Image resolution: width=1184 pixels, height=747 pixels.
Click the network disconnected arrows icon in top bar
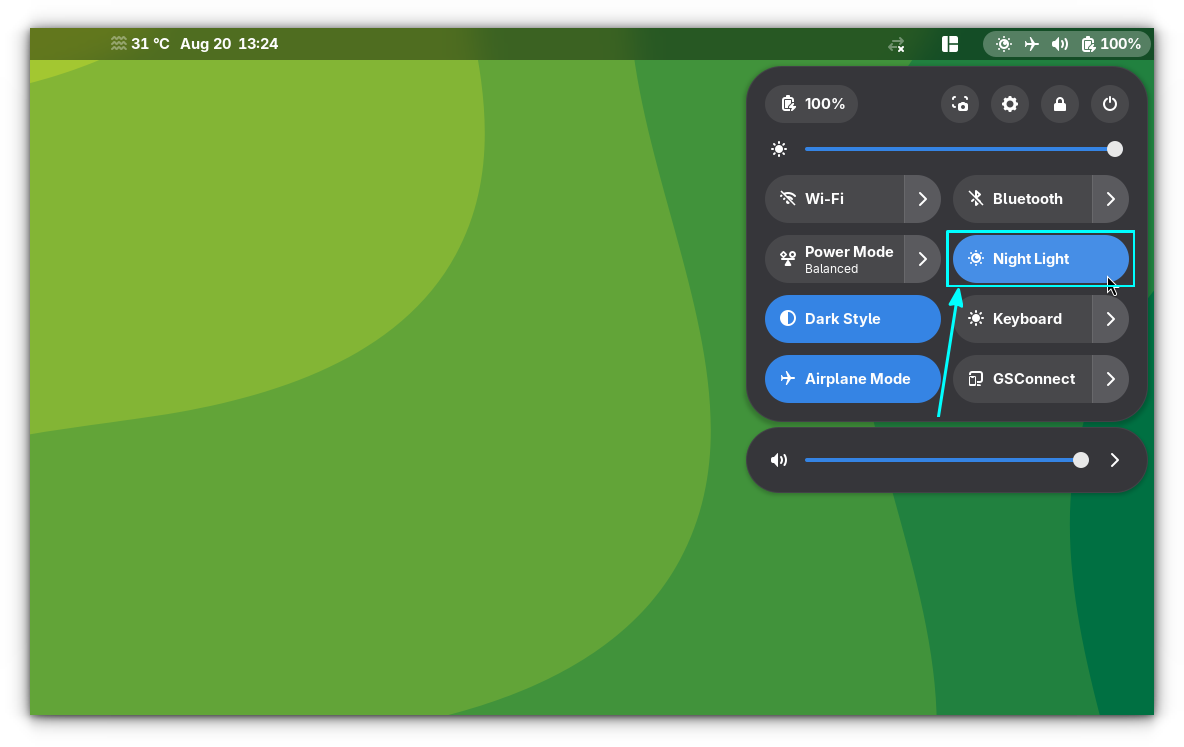tap(896, 45)
